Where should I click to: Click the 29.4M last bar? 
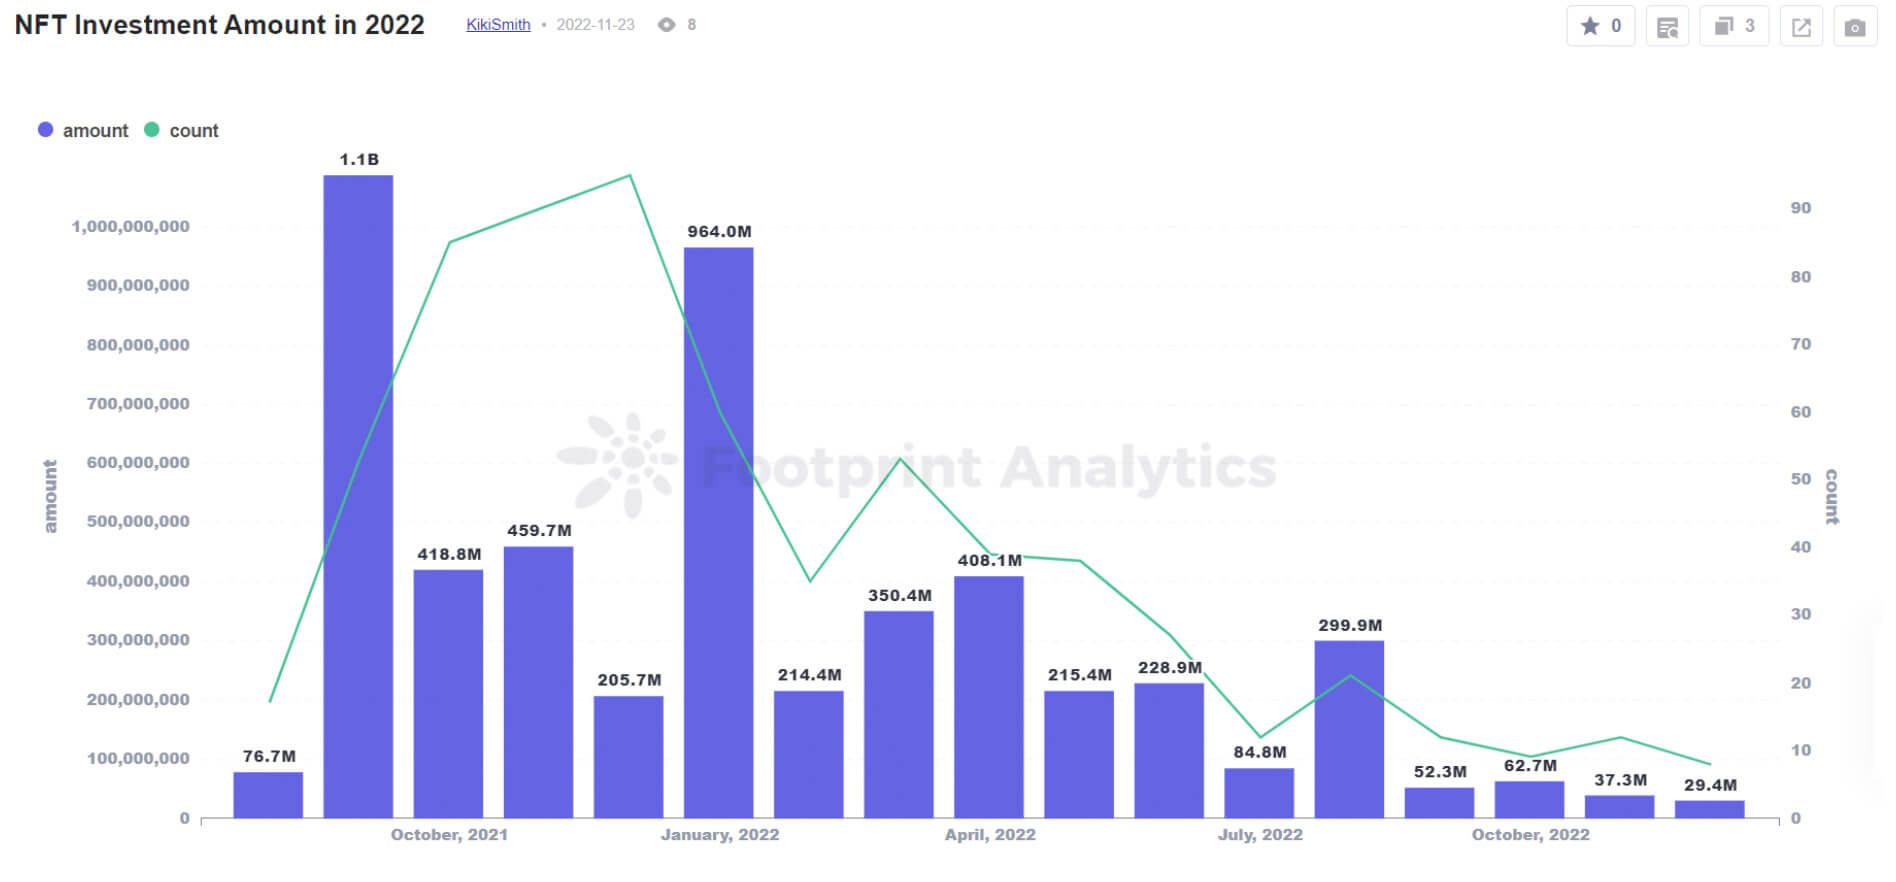click(x=1709, y=809)
